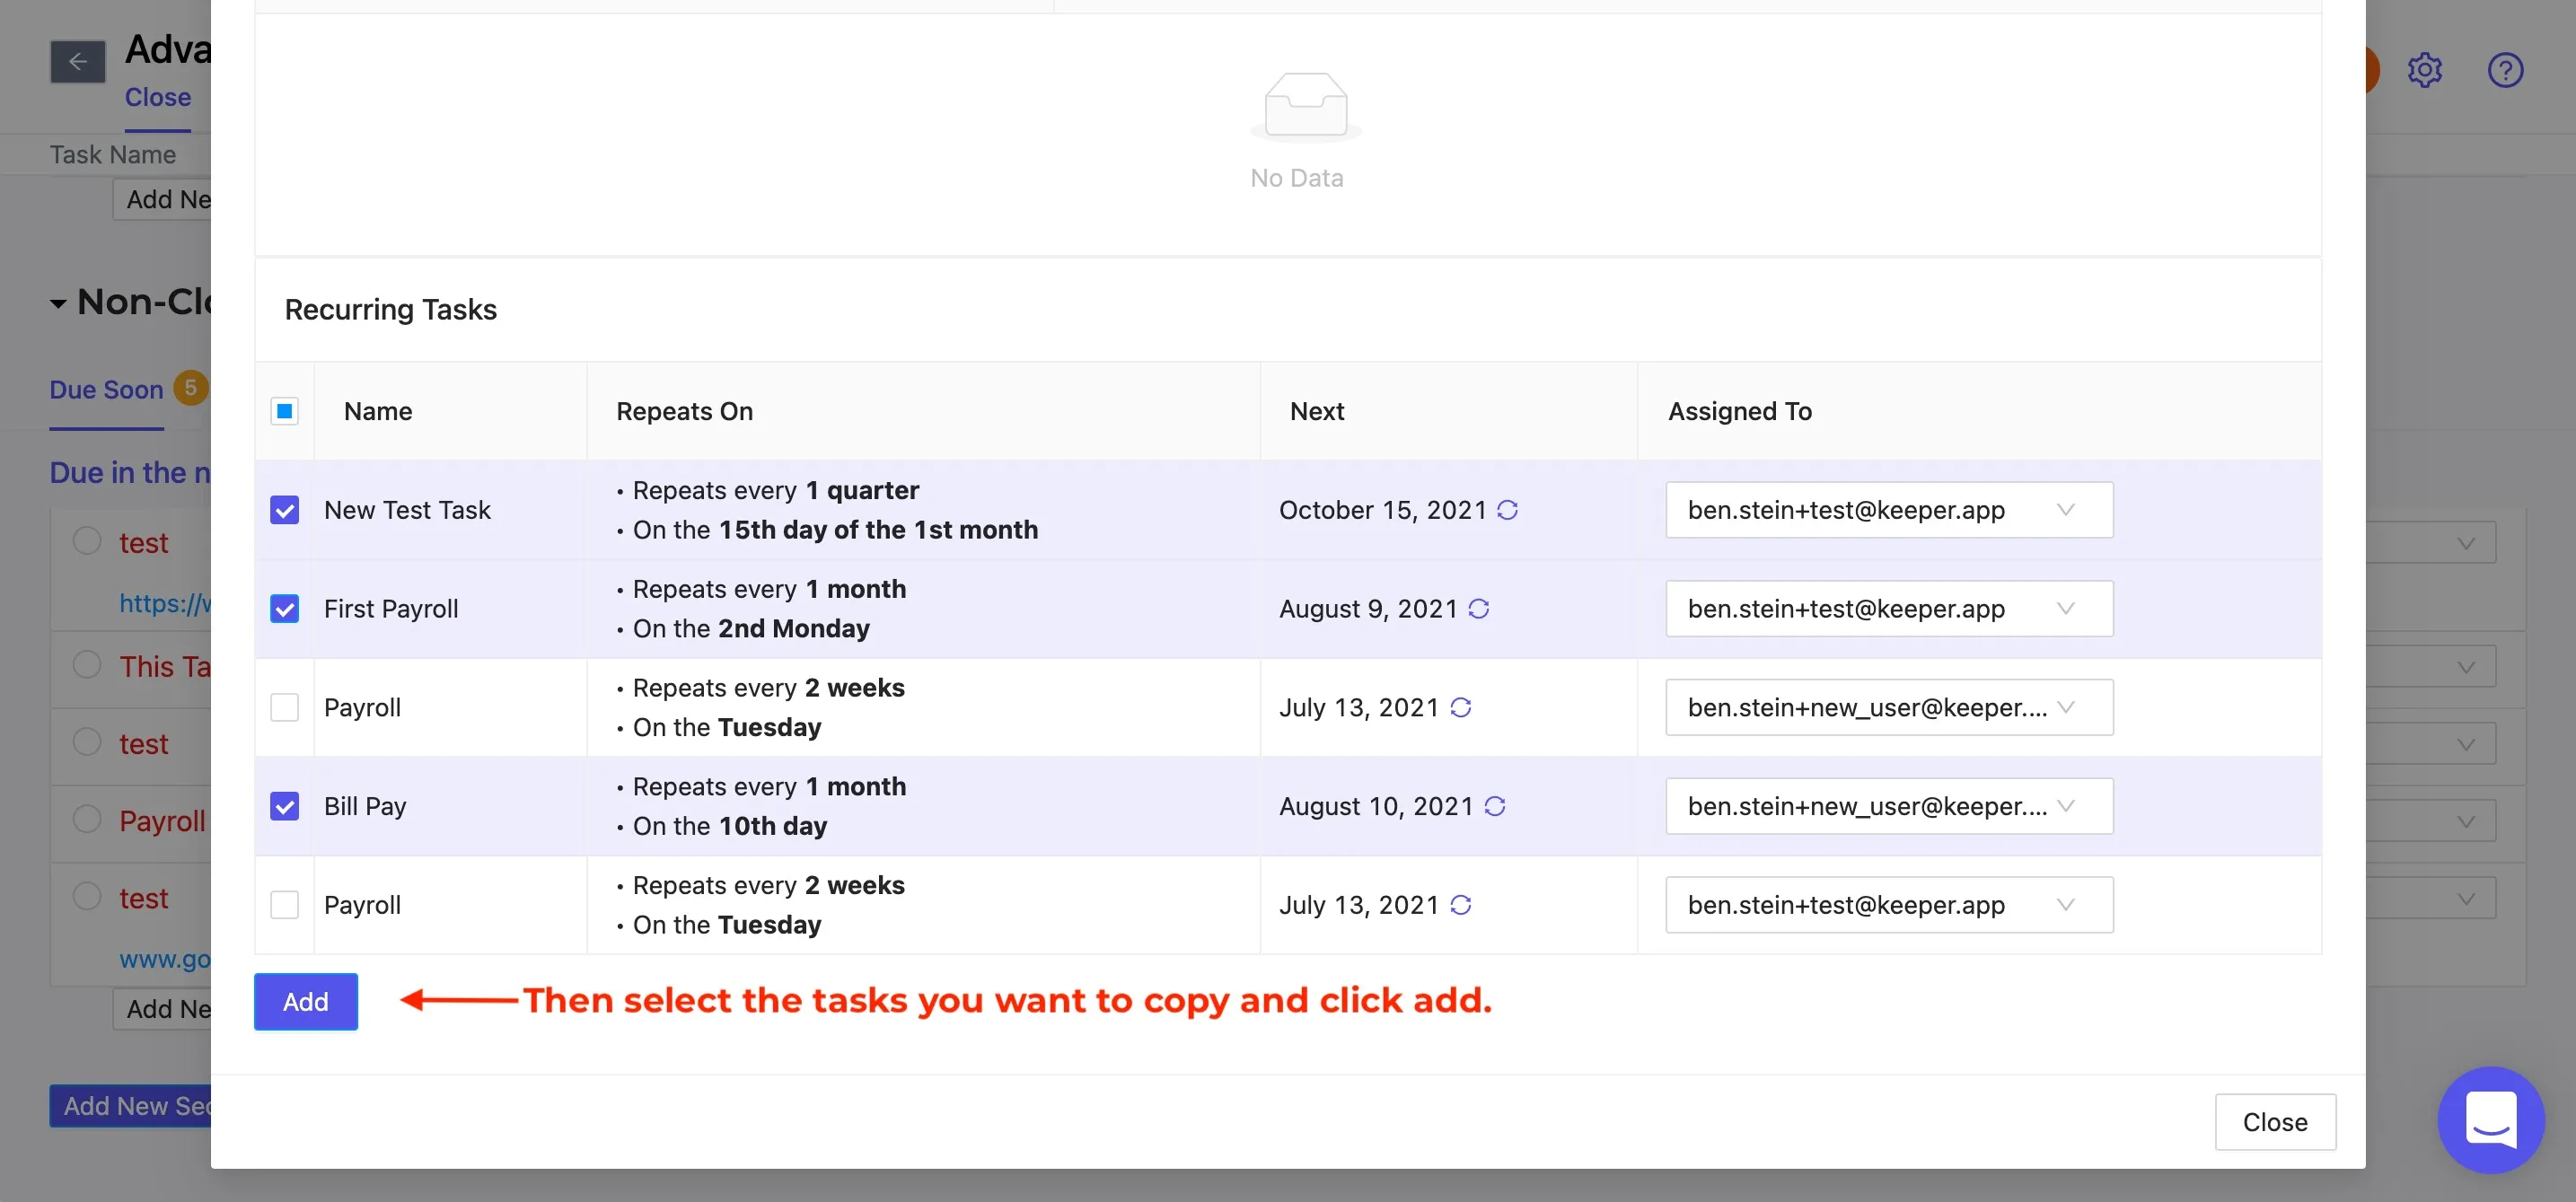This screenshot has height=1202, width=2576.
Task: Select the Due Soon tab in the background
Action: [107, 390]
